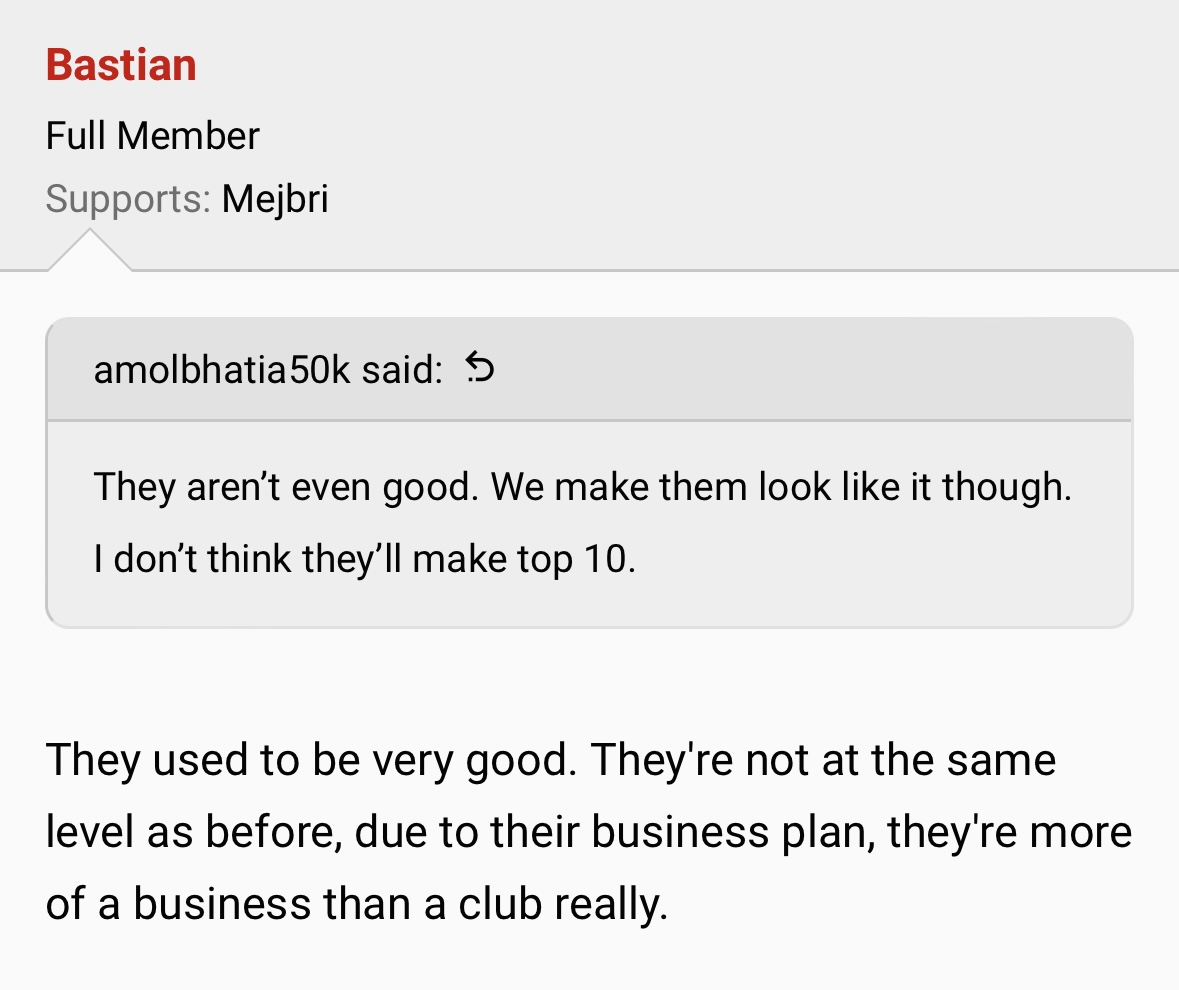The image size is (1179, 990).
Task: Click reply line starting "level as before"
Action: (589, 831)
